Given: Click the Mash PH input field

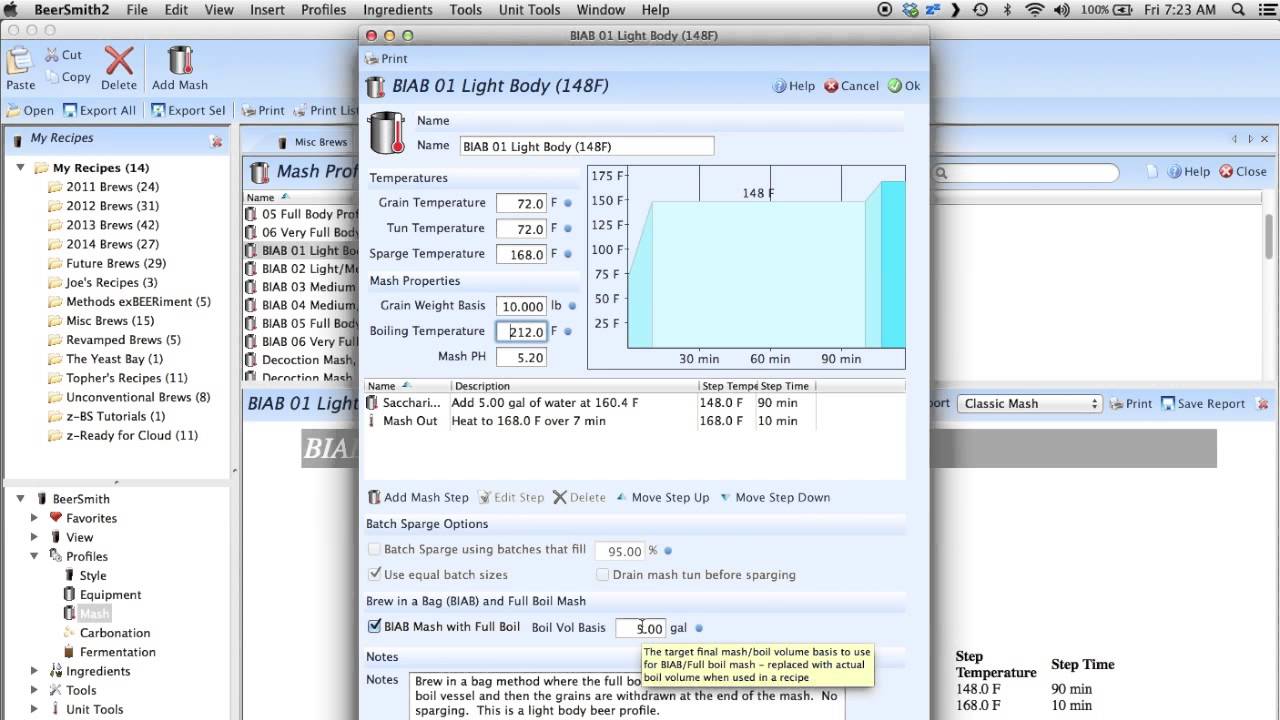Looking at the screenshot, I should click(x=521, y=357).
